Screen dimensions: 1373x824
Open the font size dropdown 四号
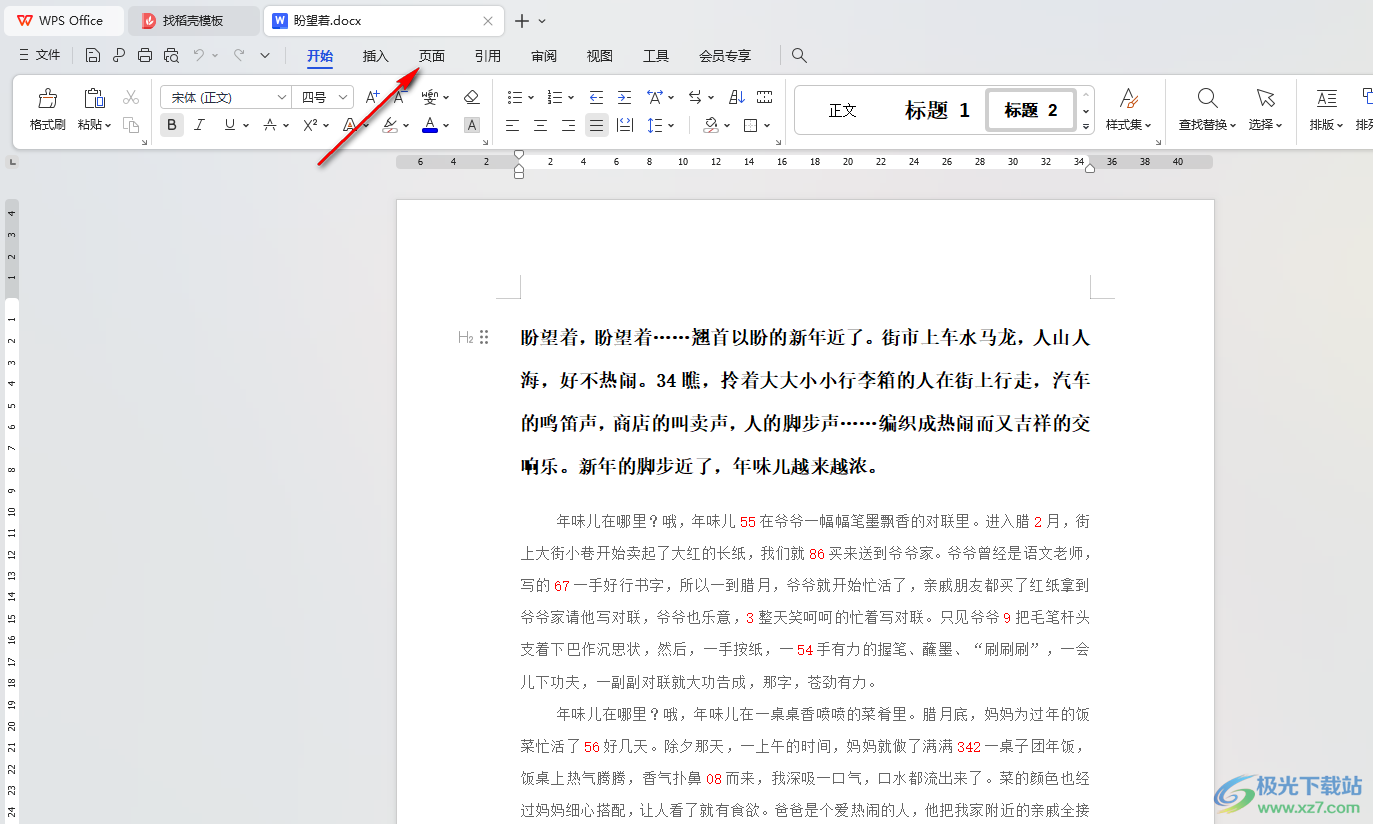[x=344, y=97]
